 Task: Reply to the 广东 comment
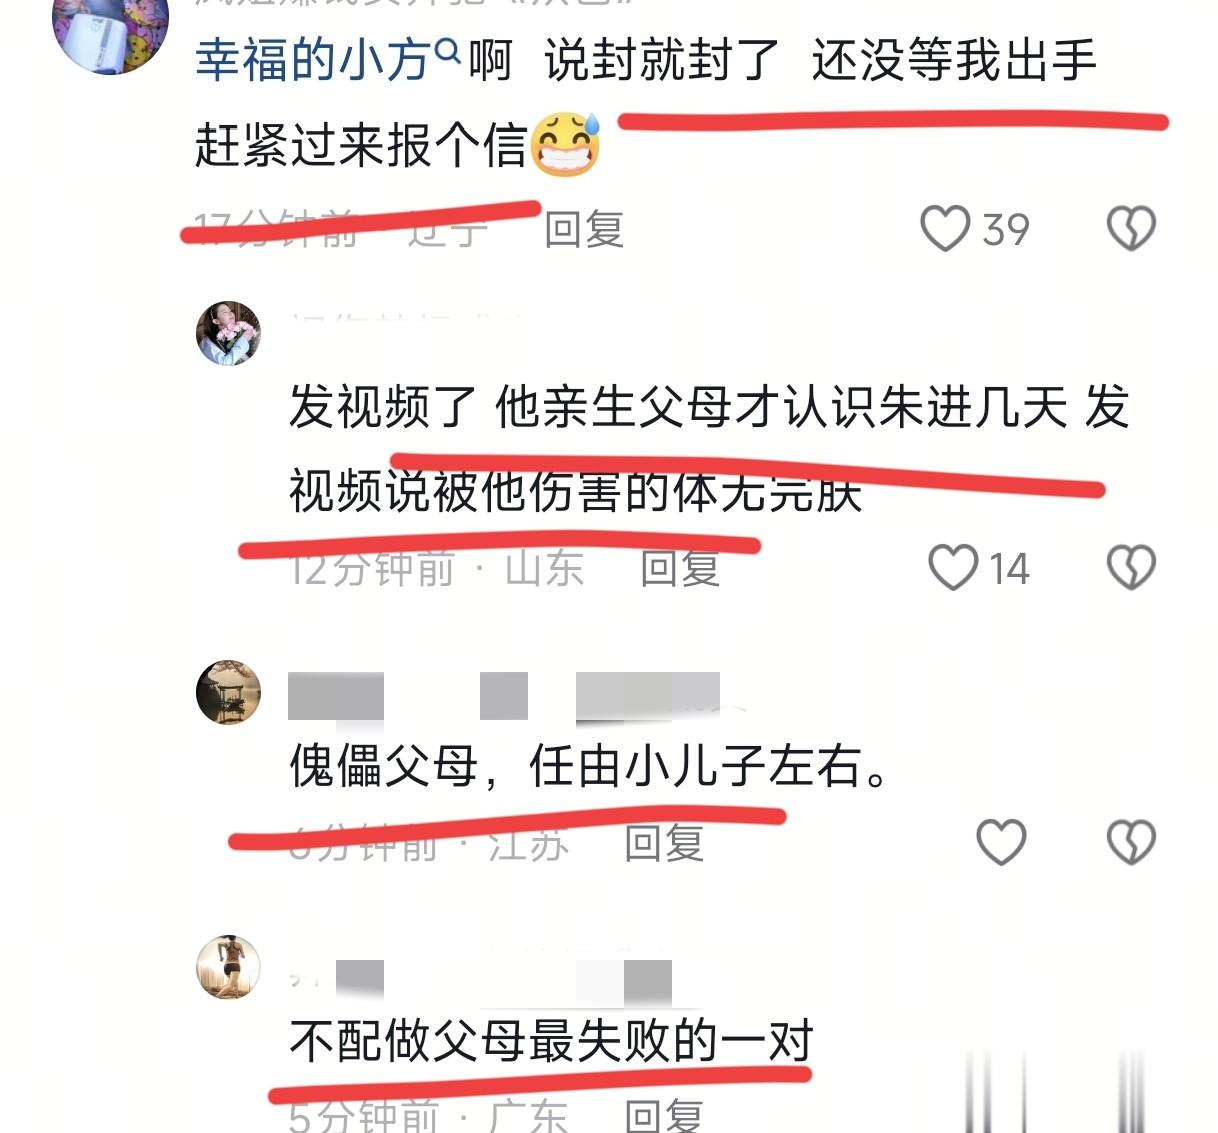pyautogui.click(x=664, y=1115)
